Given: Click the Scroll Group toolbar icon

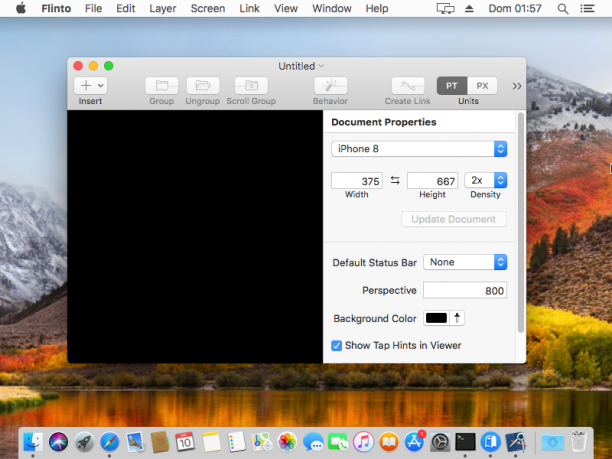Looking at the screenshot, I should pos(251,85).
